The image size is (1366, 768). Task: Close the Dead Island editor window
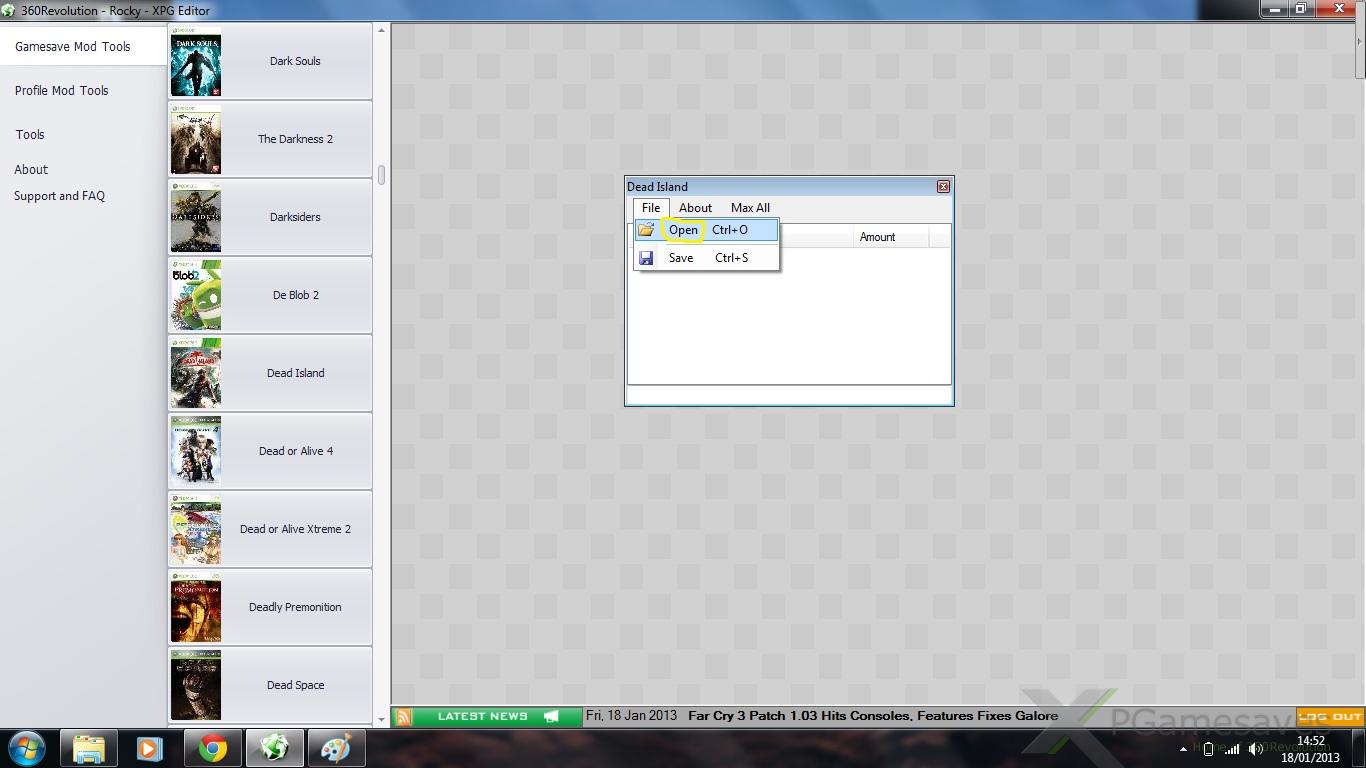click(x=942, y=187)
